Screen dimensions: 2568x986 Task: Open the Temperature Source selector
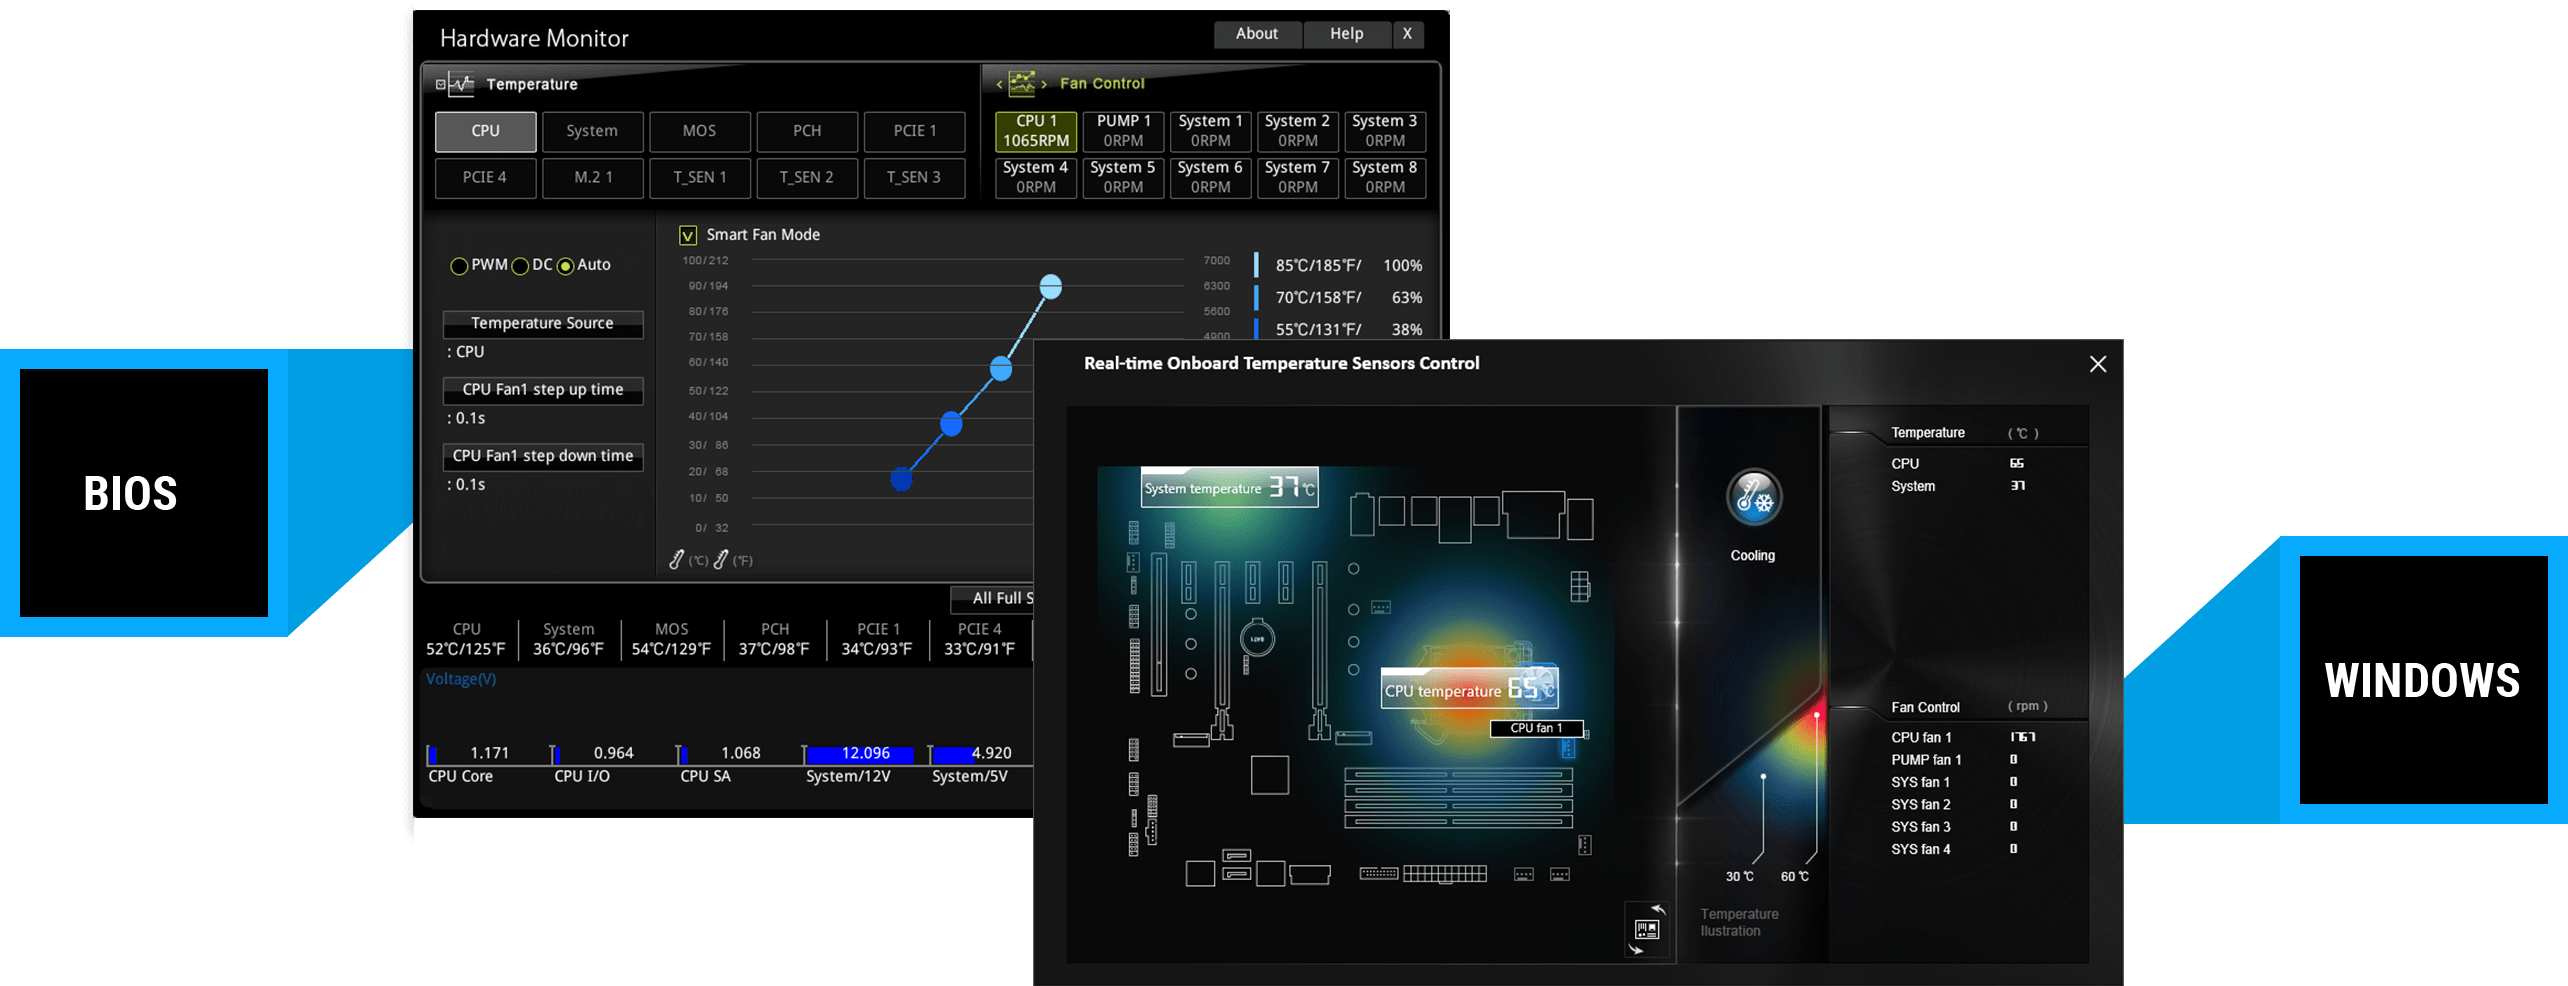[x=543, y=323]
